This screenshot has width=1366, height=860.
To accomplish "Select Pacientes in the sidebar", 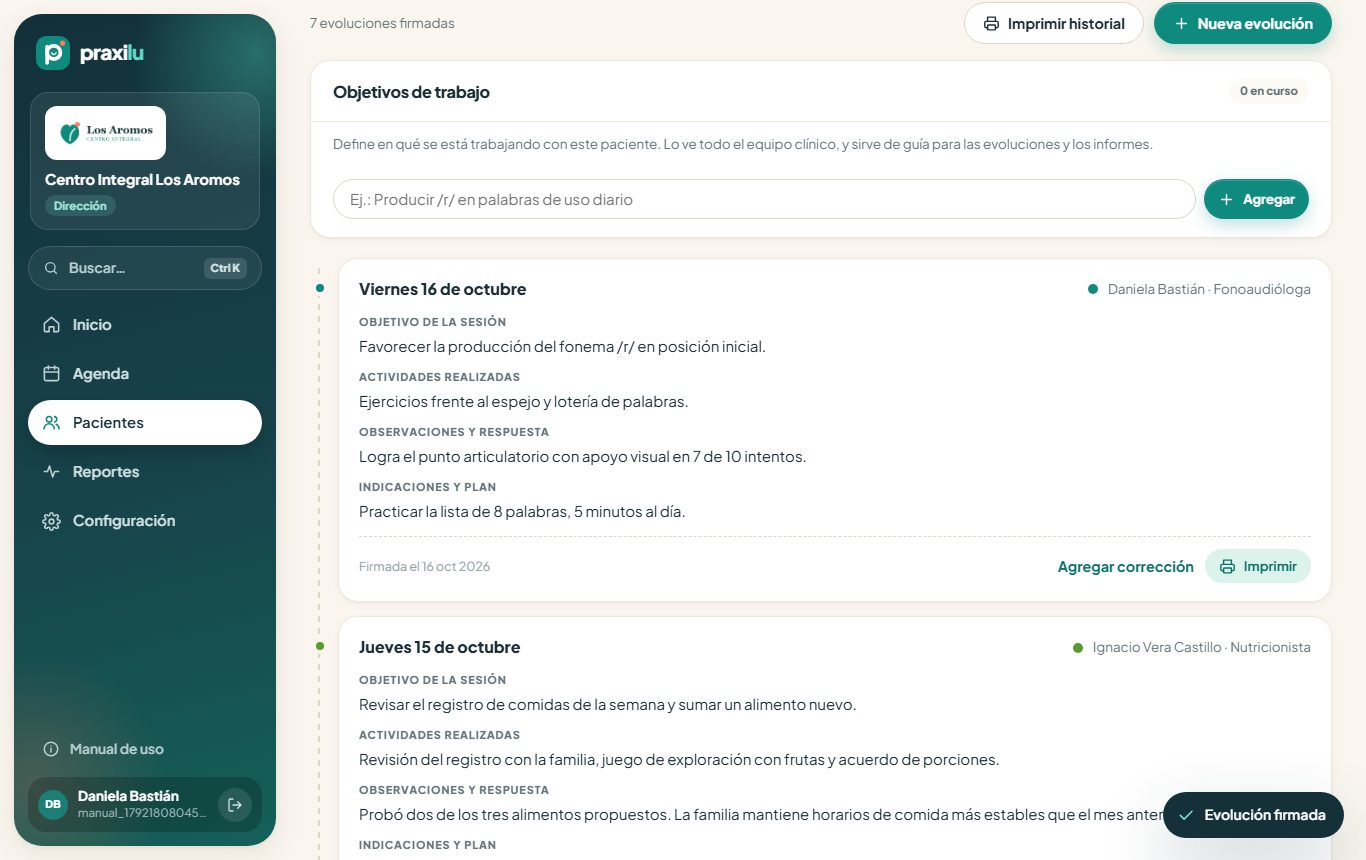I will coord(145,423).
